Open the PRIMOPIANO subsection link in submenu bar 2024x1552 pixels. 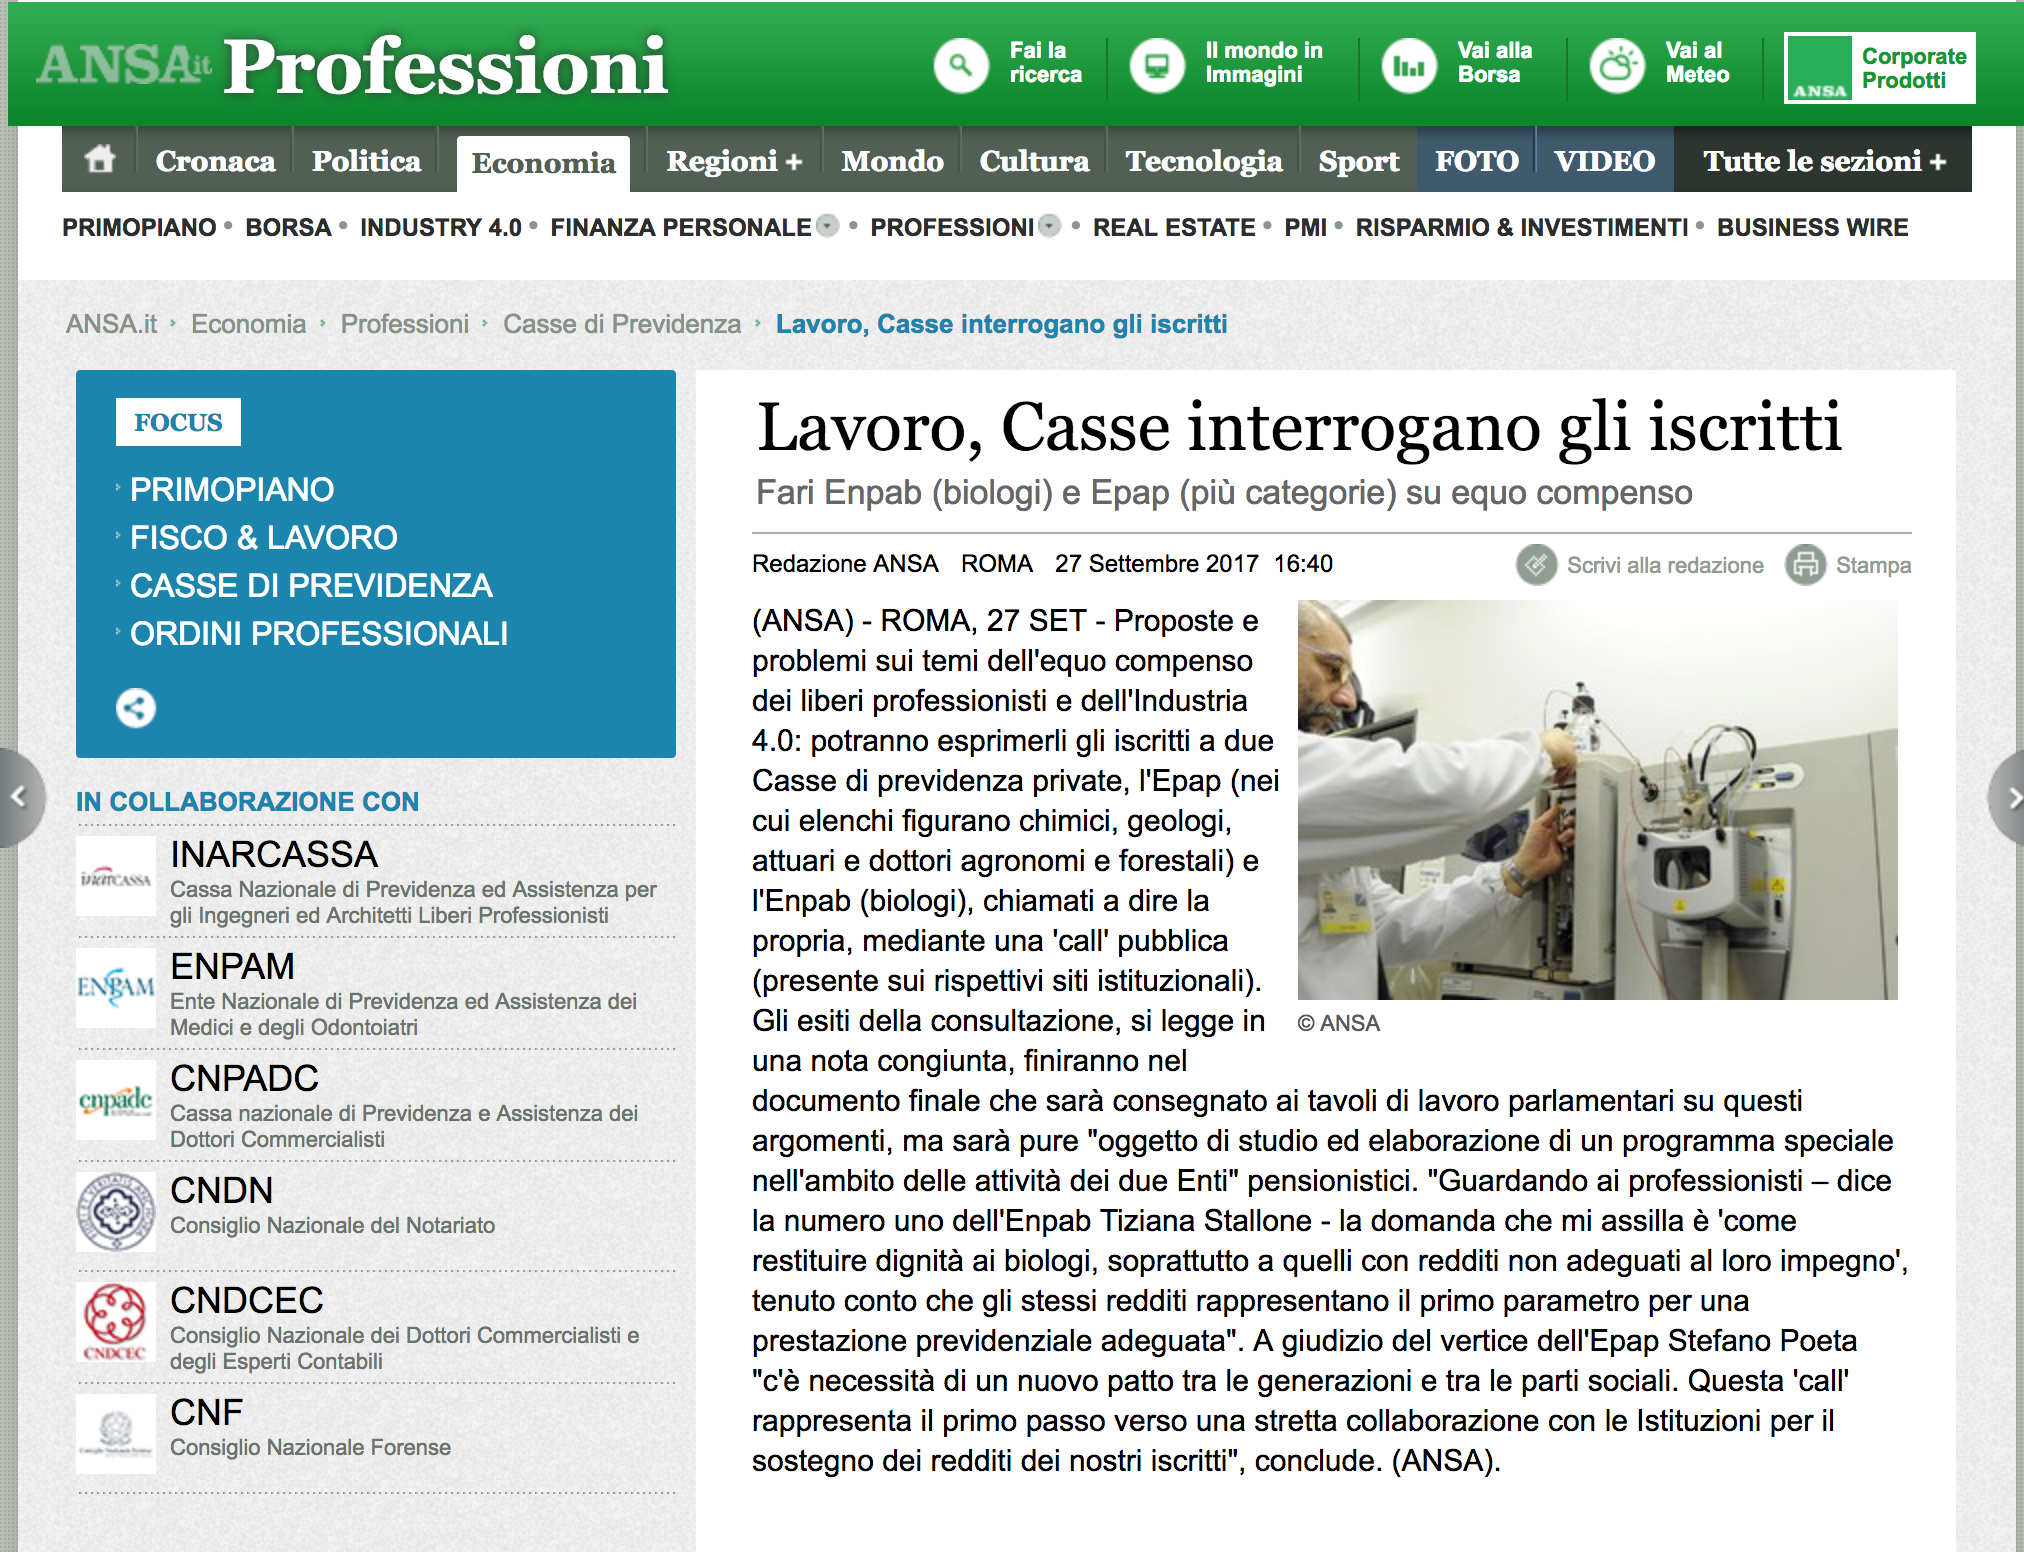pyautogui.click(x=139, y=227)
